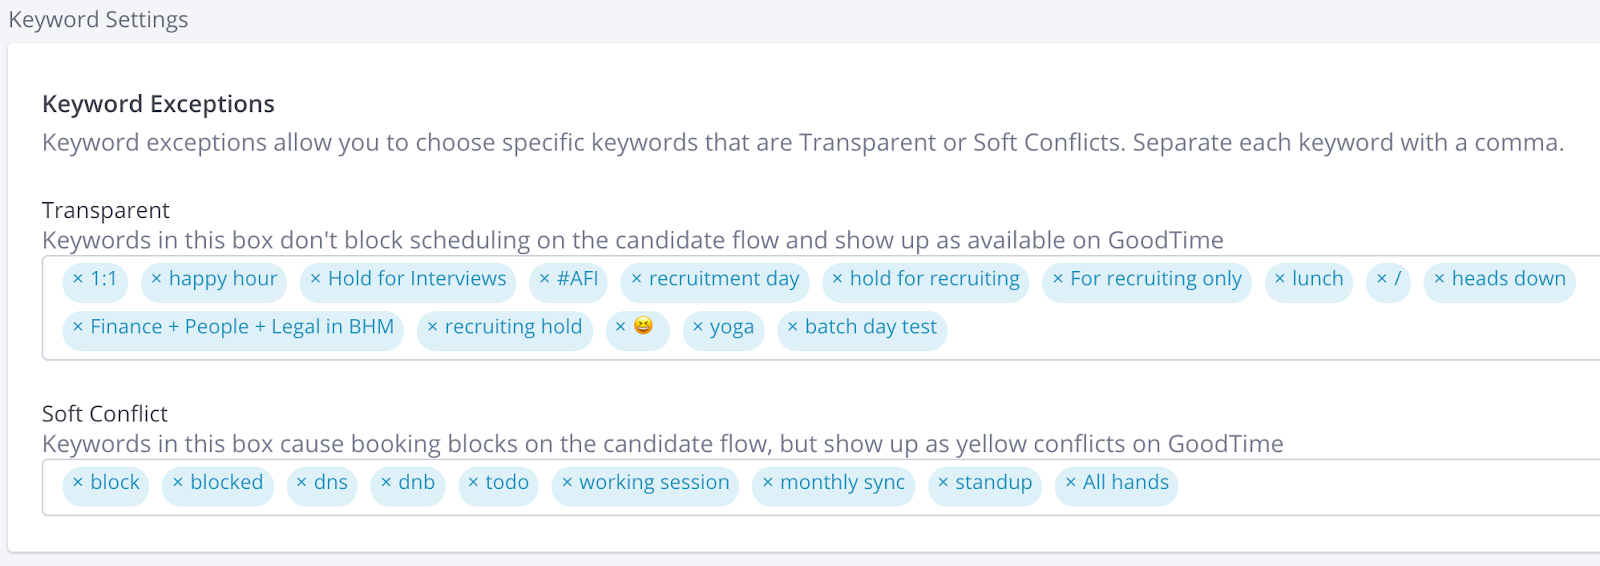Remove the '#AFI' keyword tag
The width and height of the screenshot is (1600, 566).
[x=544, y=279]
